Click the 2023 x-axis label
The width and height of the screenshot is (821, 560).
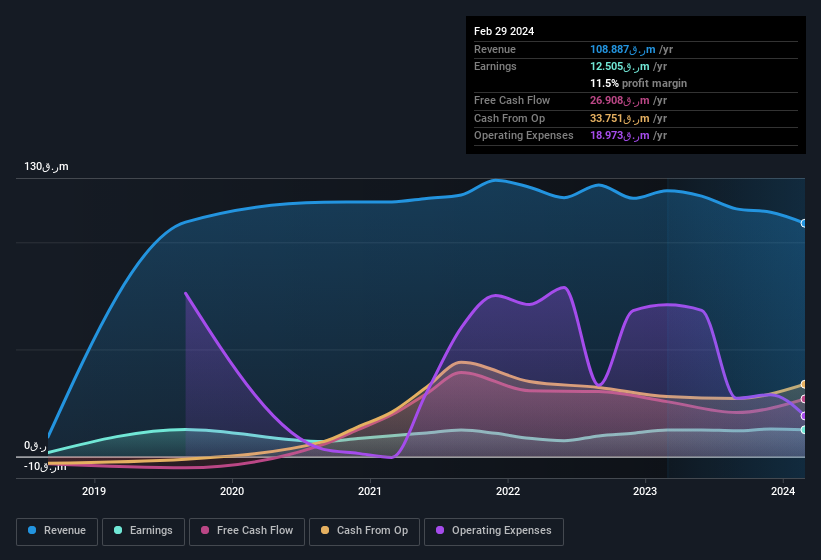point(645,491)
